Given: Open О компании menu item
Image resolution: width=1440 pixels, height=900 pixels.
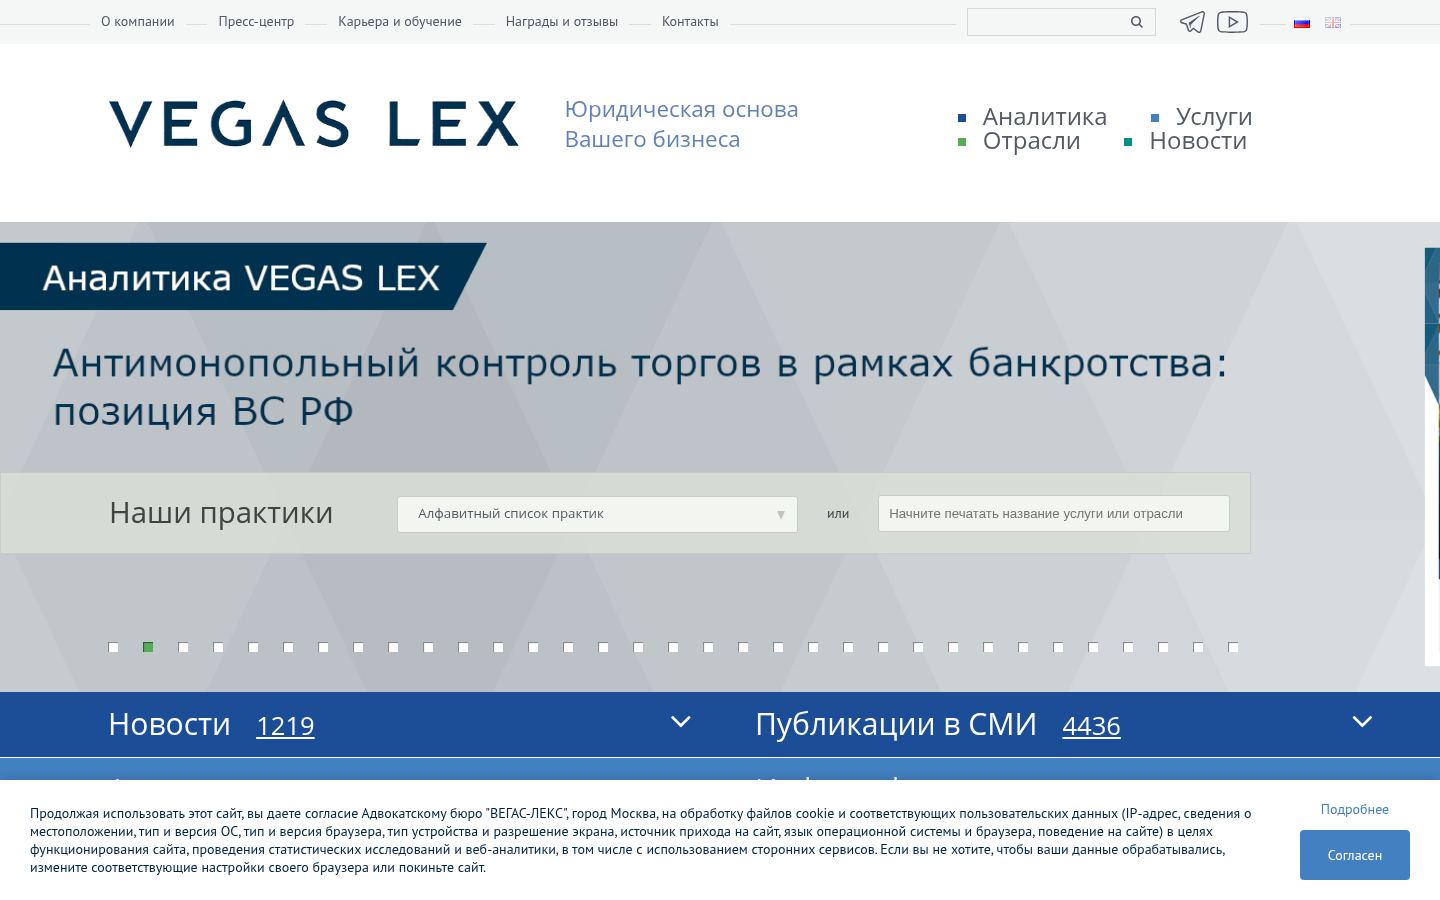Looking at the screenshot, I should click(138, 21).
